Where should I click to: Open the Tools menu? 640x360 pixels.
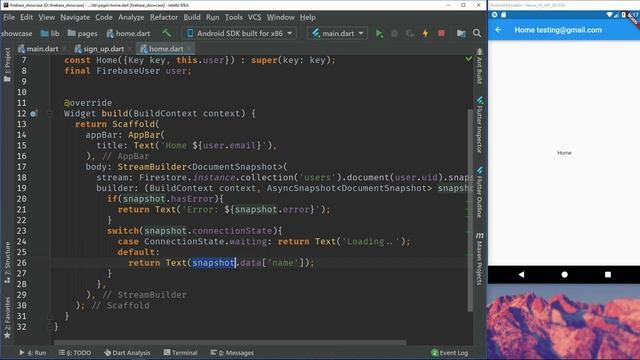233,17
